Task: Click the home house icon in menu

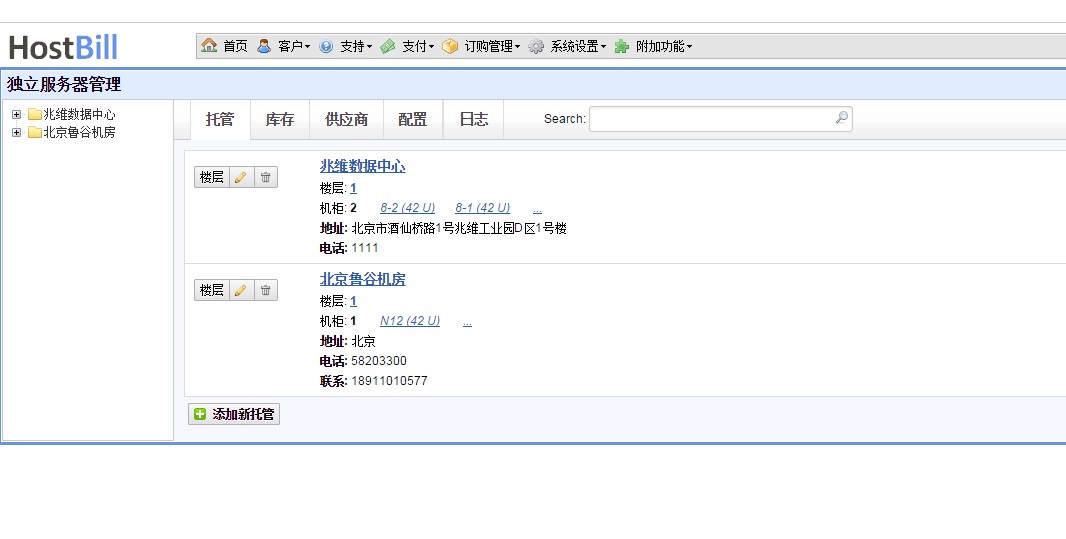Action: tap(209, 46)
